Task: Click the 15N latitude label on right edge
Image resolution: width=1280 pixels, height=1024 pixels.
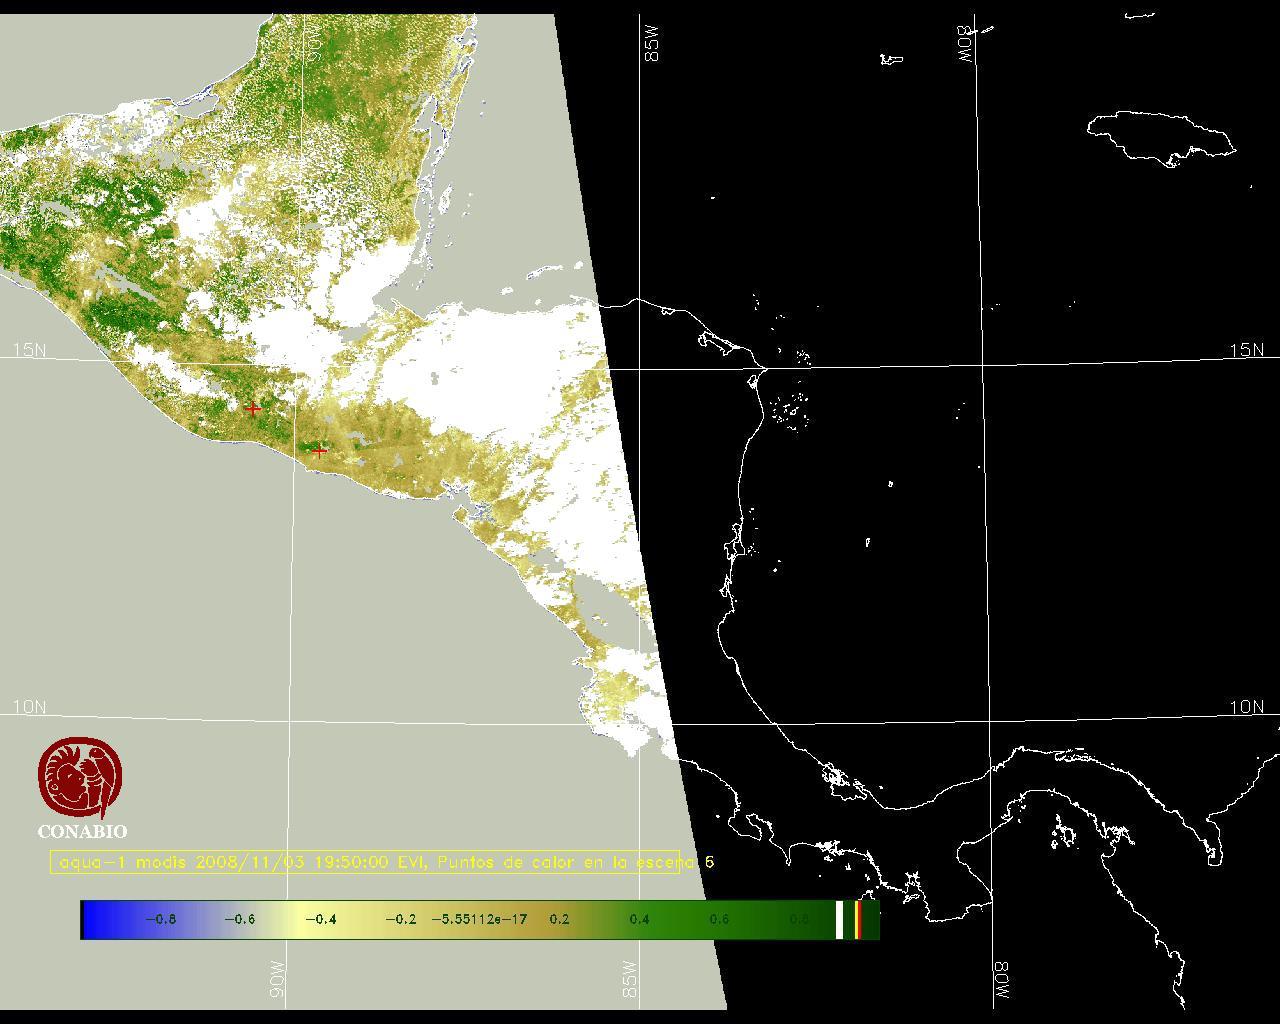Action: tap(1246, 350)
